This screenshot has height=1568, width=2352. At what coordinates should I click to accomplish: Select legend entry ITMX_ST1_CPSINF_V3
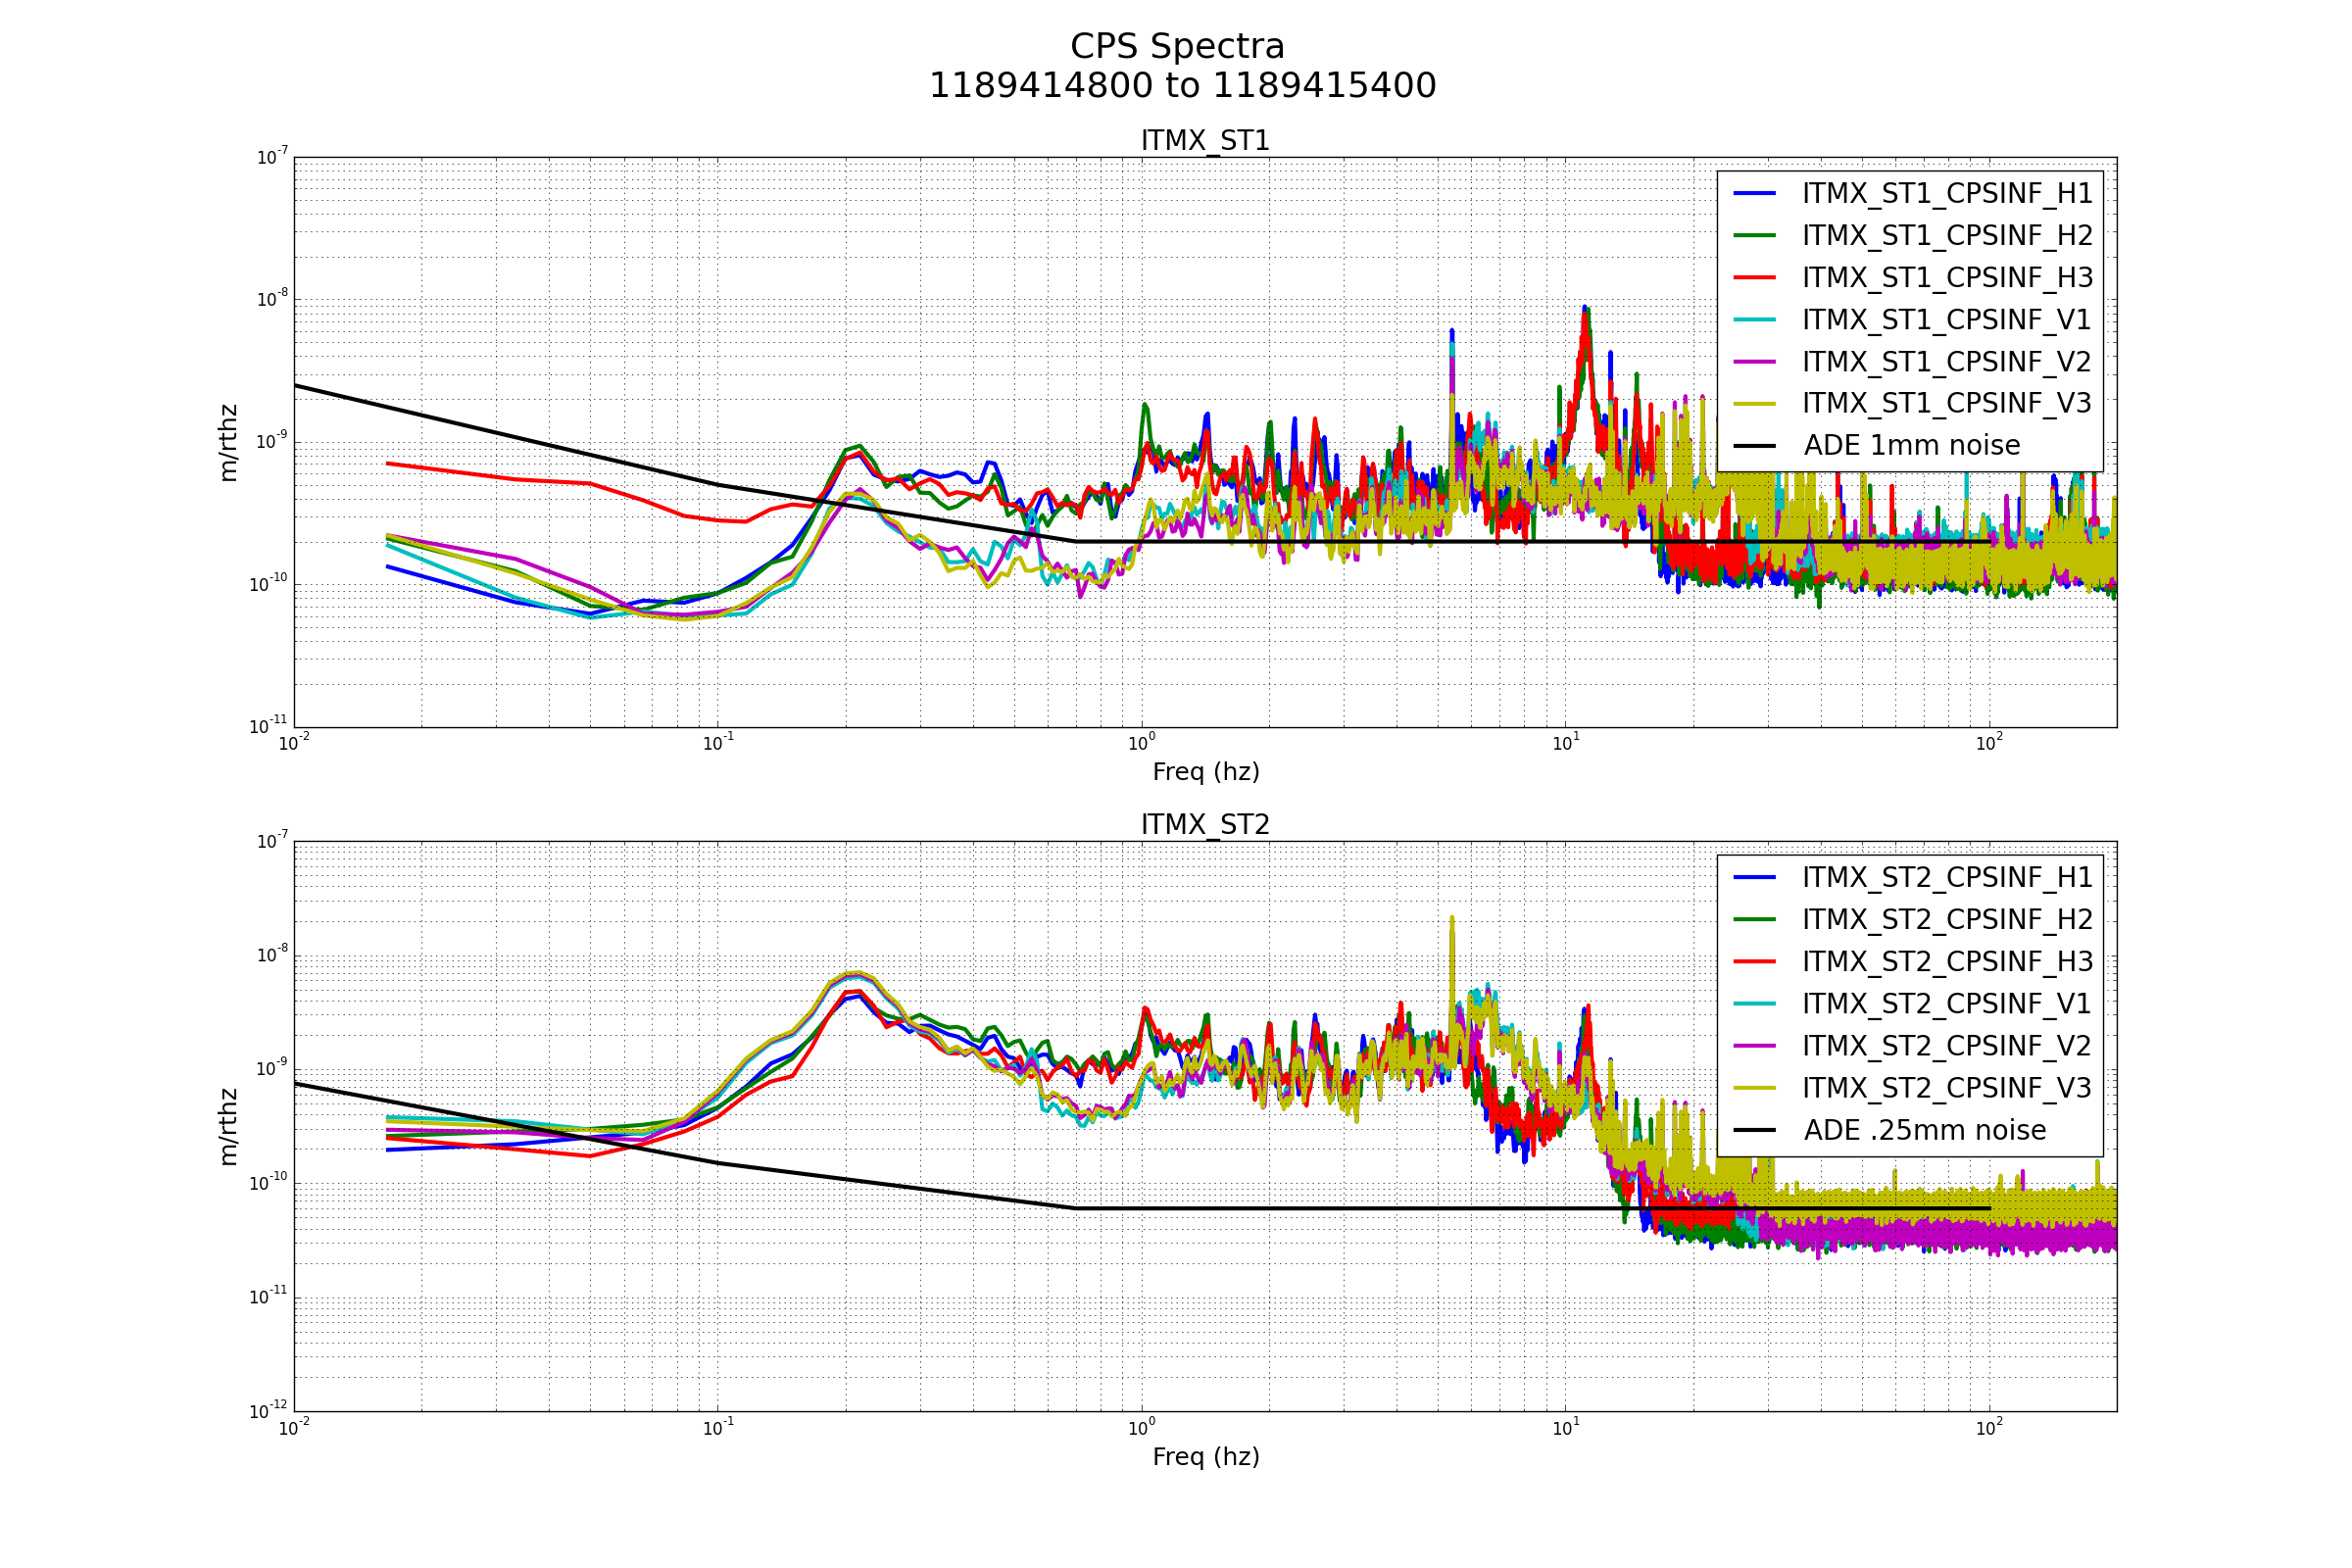click(x=1913, y=403)
